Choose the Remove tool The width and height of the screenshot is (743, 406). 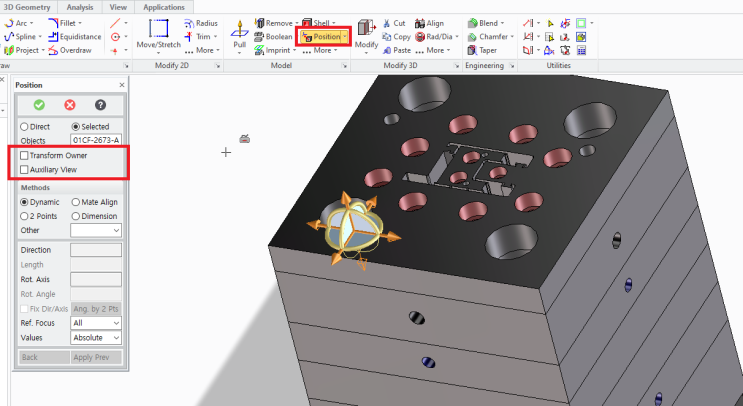(x=274, y=23)
